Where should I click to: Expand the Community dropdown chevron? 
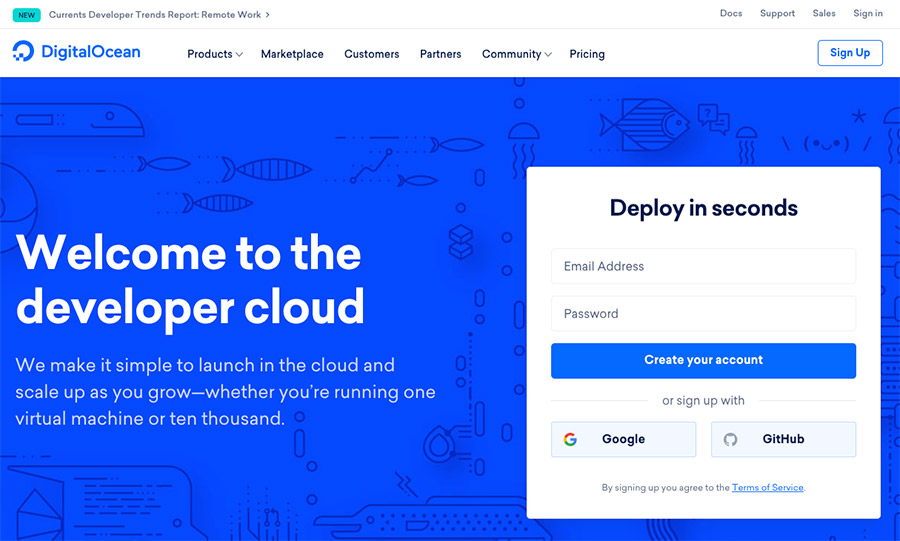pos(548,55)
